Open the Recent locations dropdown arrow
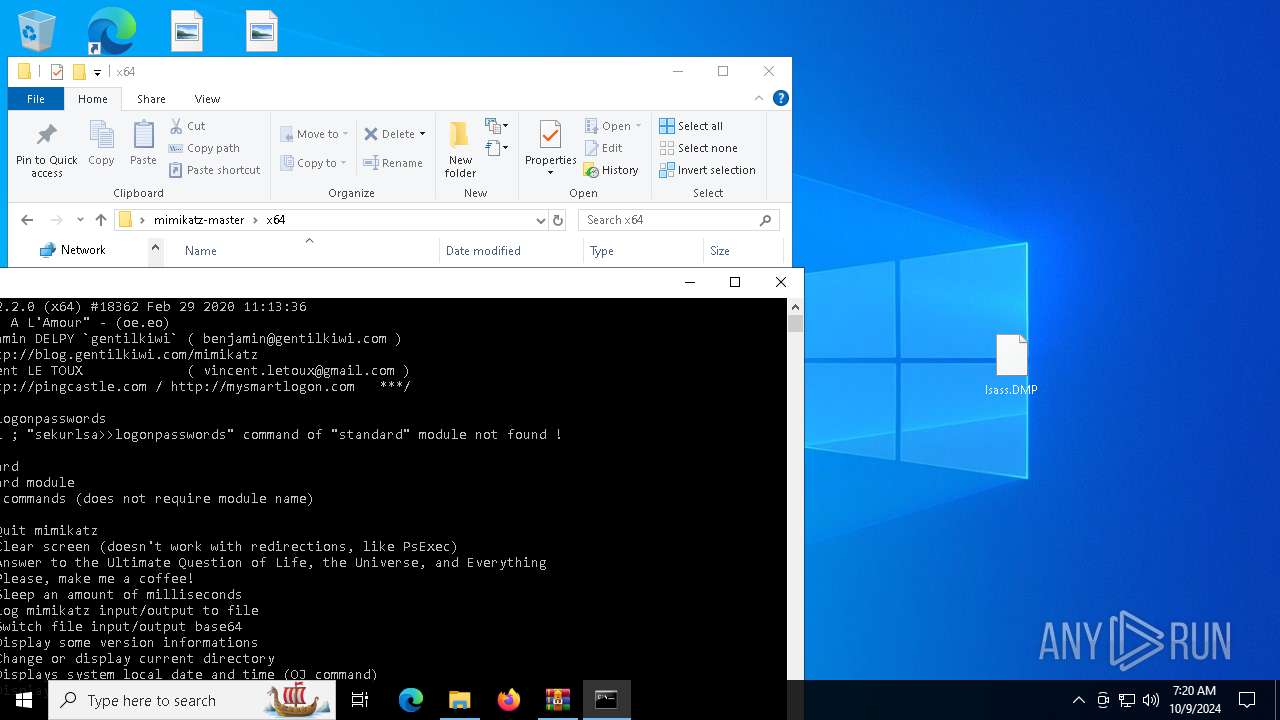Viewport: 1280px width, 720px height. tap(80, 220)
